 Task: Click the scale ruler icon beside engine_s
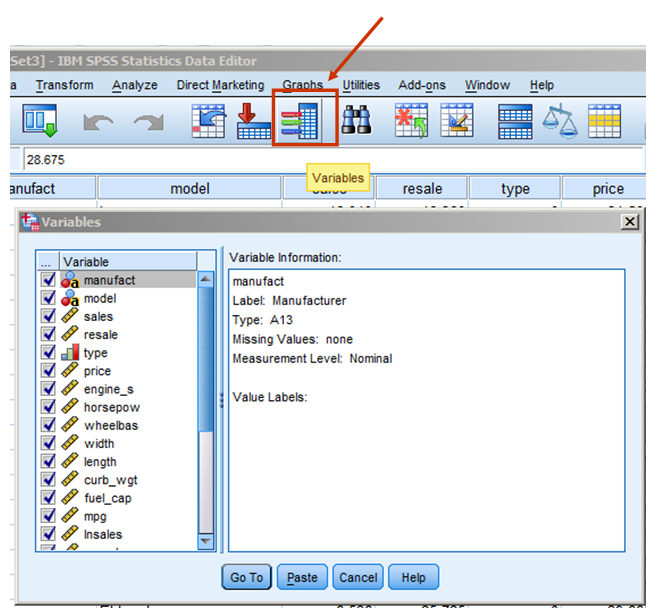[70, 388]
